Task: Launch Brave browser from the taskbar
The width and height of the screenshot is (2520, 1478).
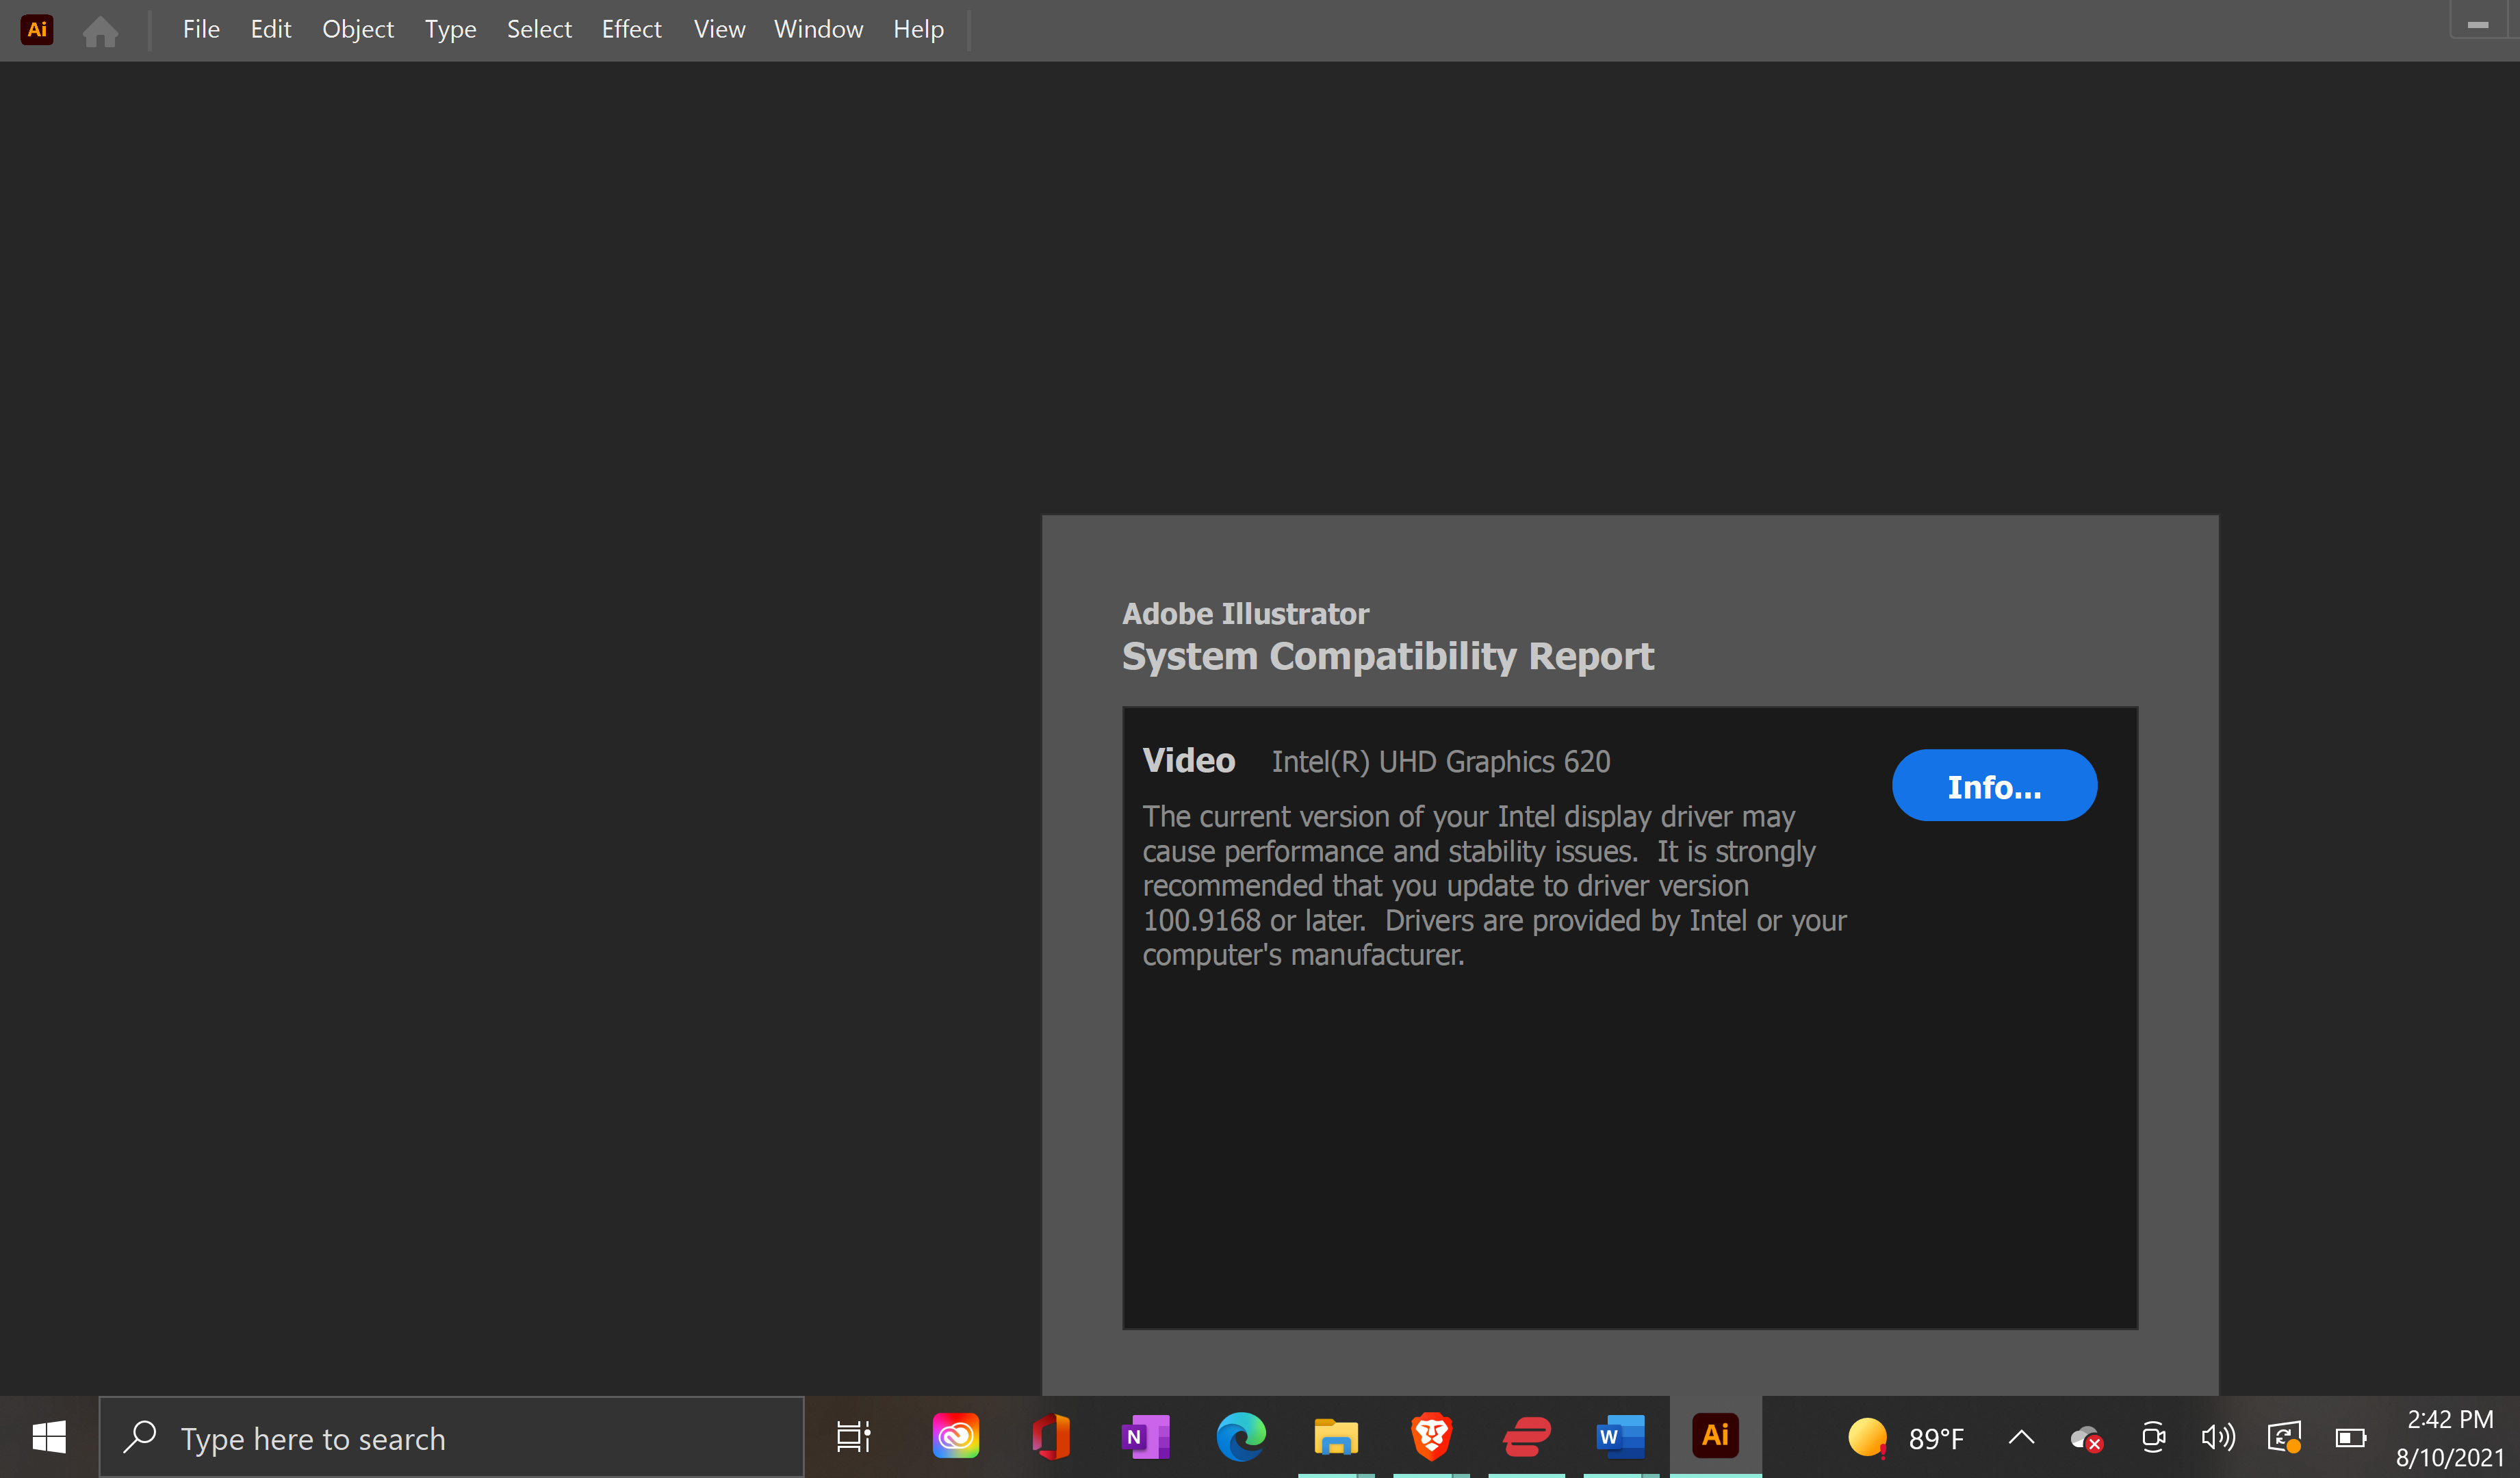Action: tap(1430, 1437)
